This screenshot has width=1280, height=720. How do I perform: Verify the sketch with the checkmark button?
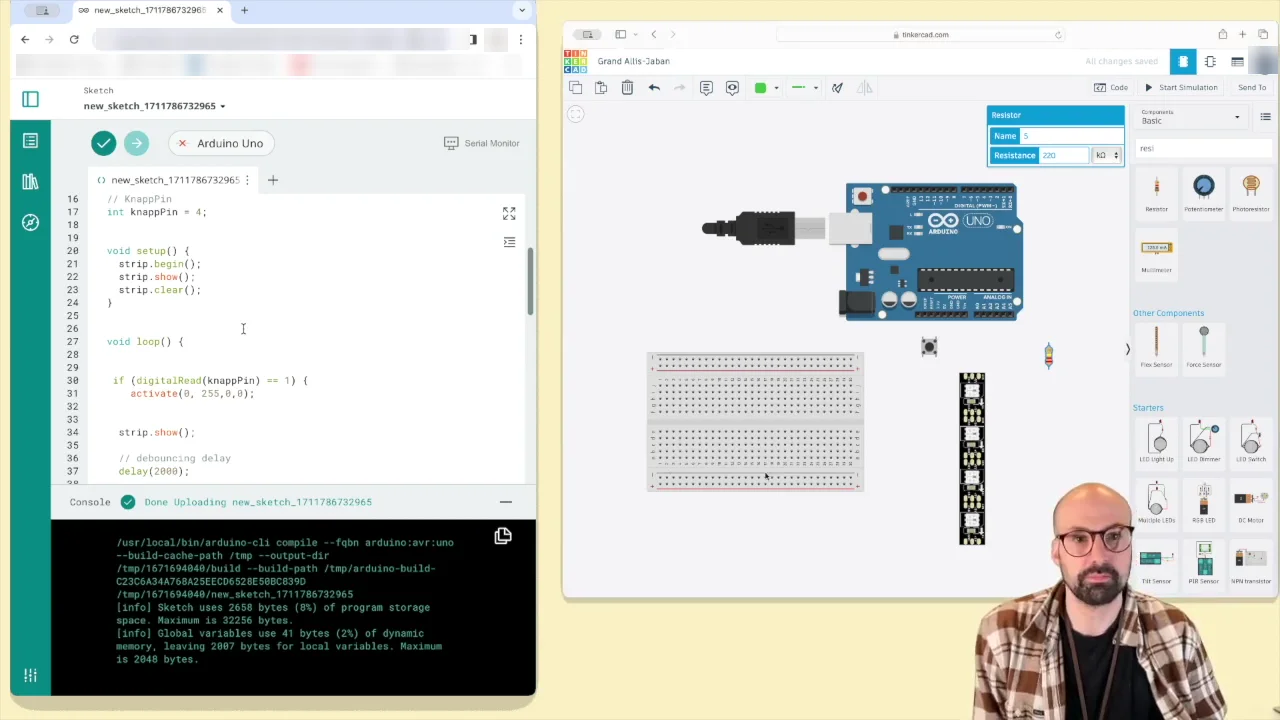(104, 143)
